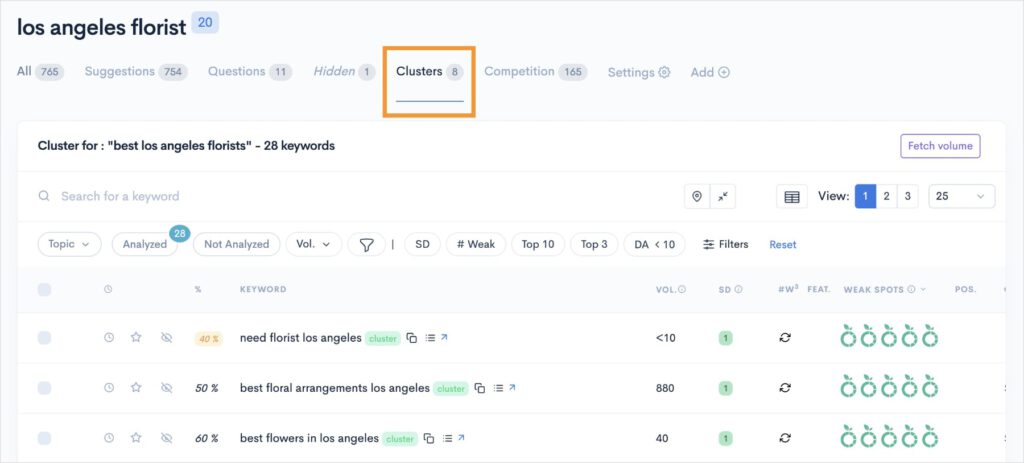Click the search magnifier icon

44,196
